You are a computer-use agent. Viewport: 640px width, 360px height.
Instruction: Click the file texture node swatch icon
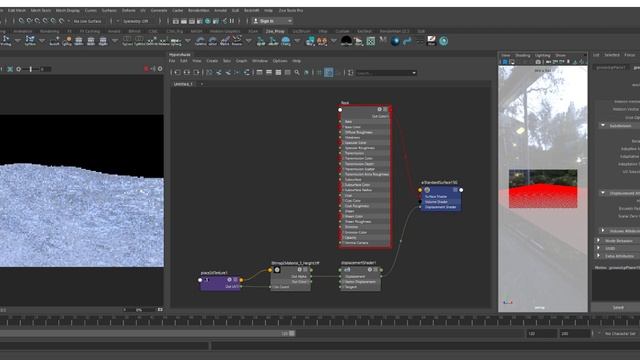277,269
